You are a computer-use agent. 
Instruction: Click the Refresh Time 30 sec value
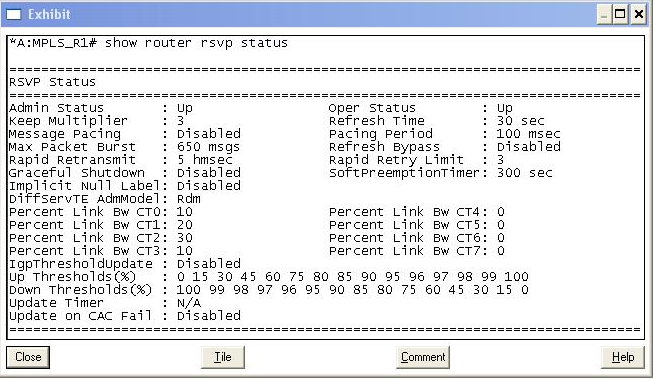[x=520, y=121]
